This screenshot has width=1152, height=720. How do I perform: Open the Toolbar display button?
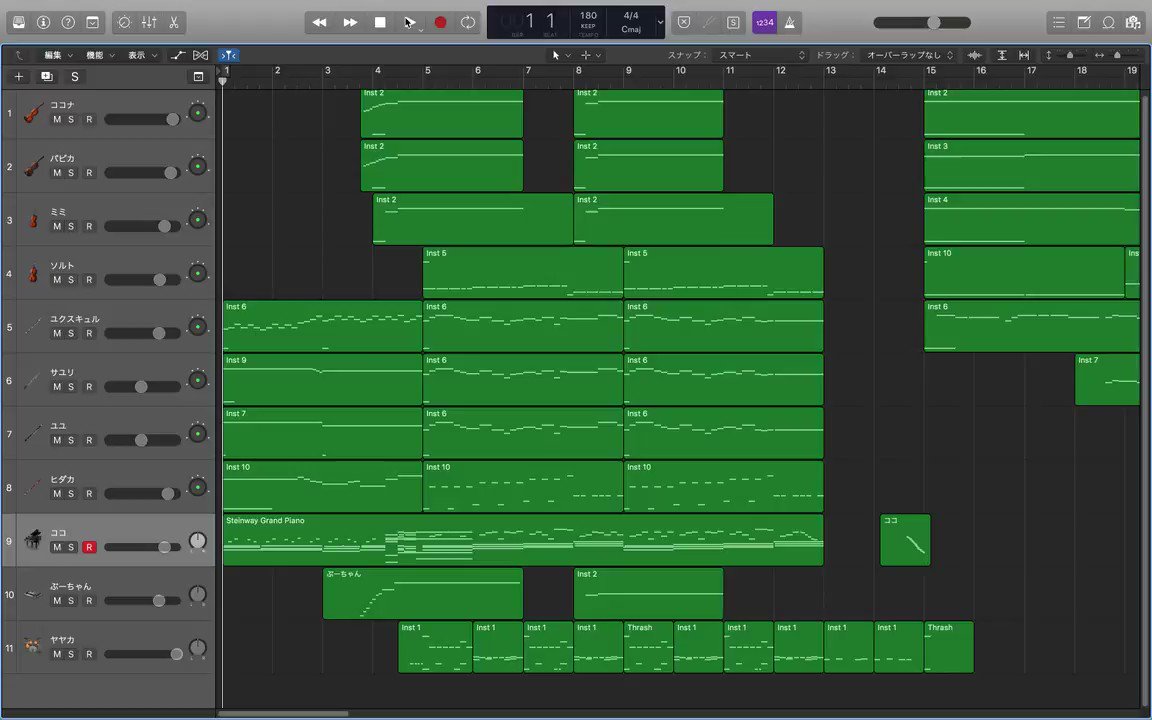pos(93,22)
